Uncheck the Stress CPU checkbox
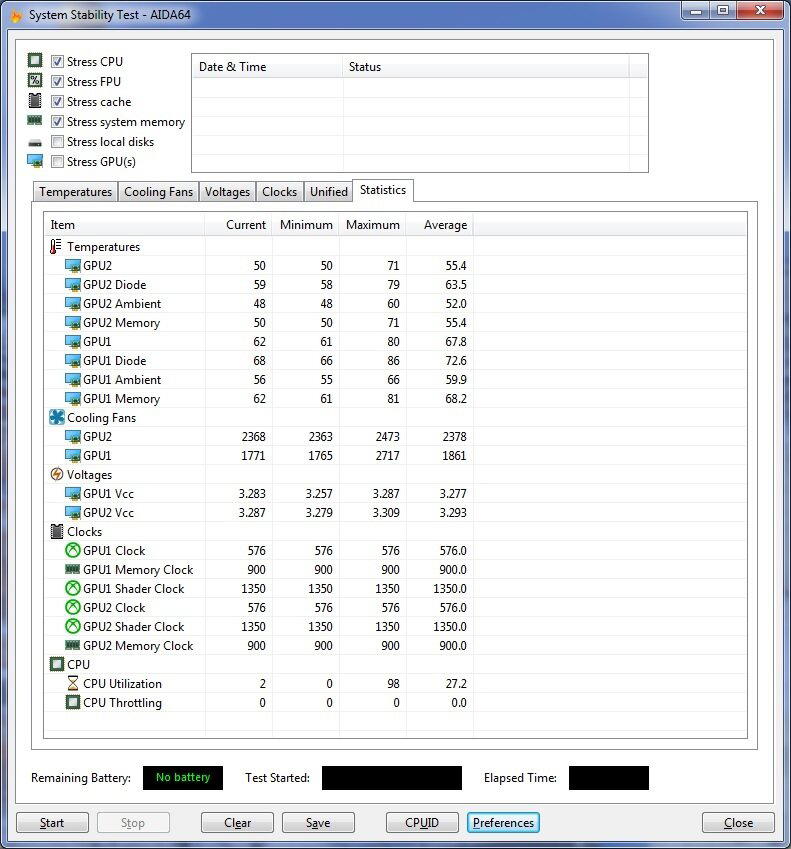791x849 pixels. (57, 61)
